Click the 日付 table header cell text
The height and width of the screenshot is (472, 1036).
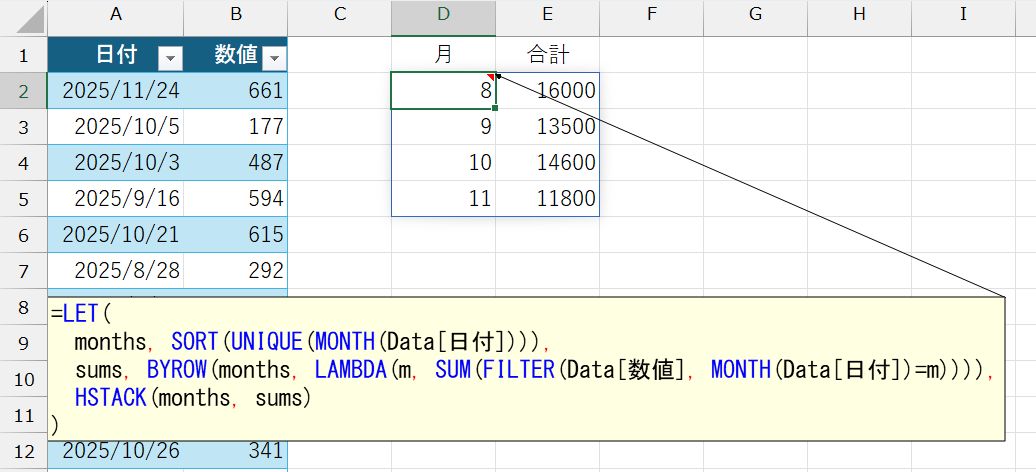pyautogui.click(x=116, y=55)
